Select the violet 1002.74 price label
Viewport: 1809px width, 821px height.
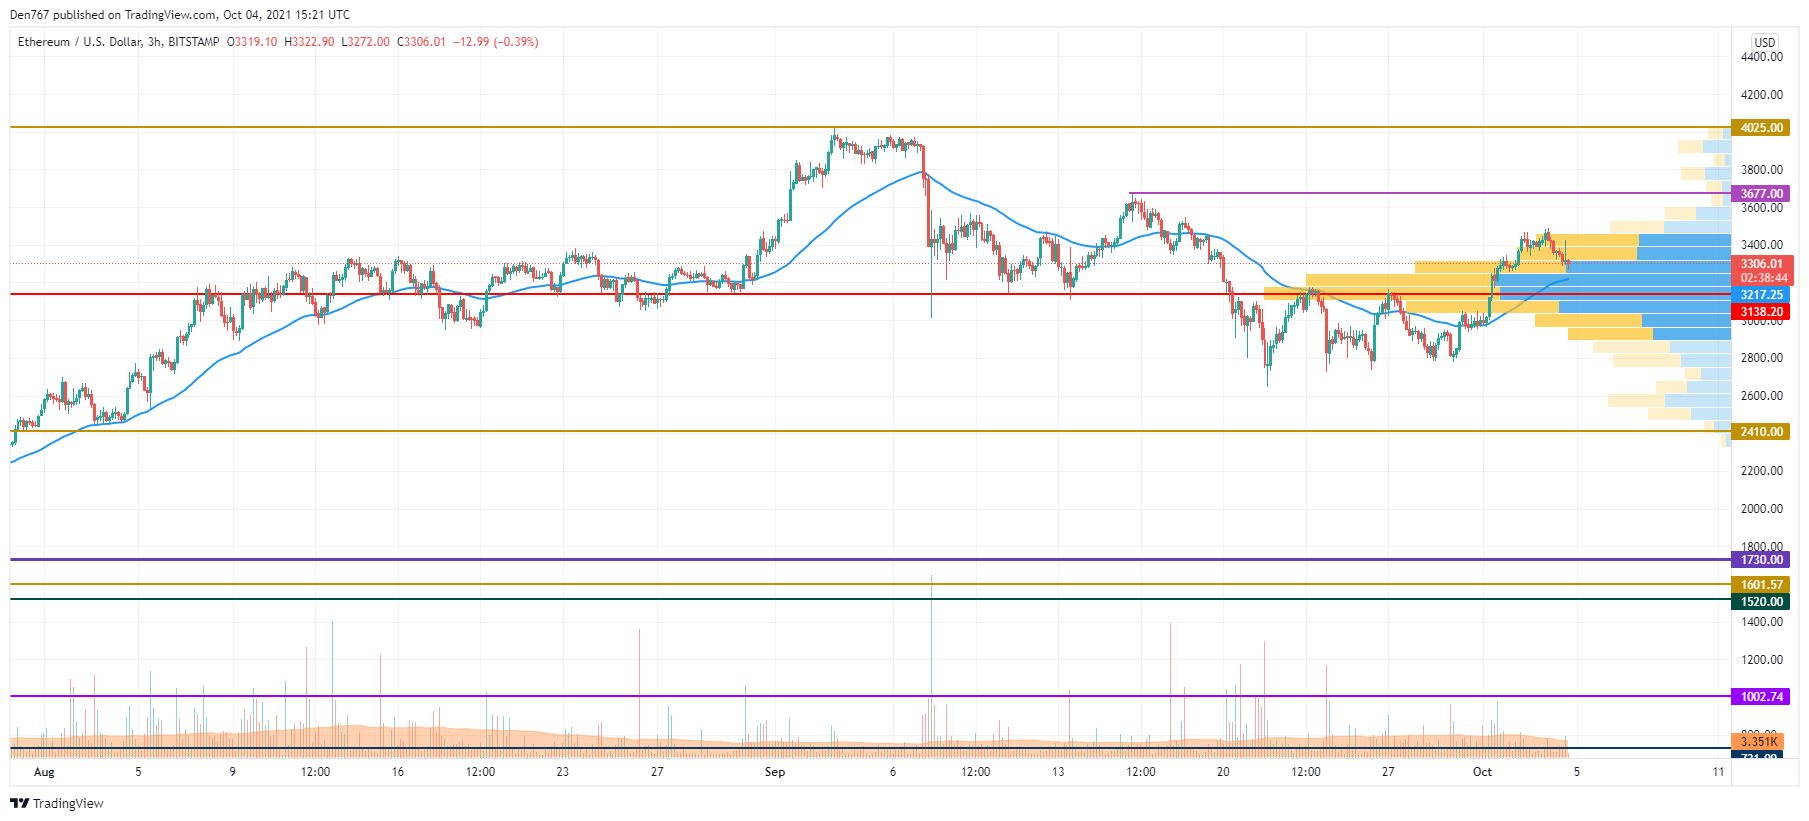point(1761,697)
